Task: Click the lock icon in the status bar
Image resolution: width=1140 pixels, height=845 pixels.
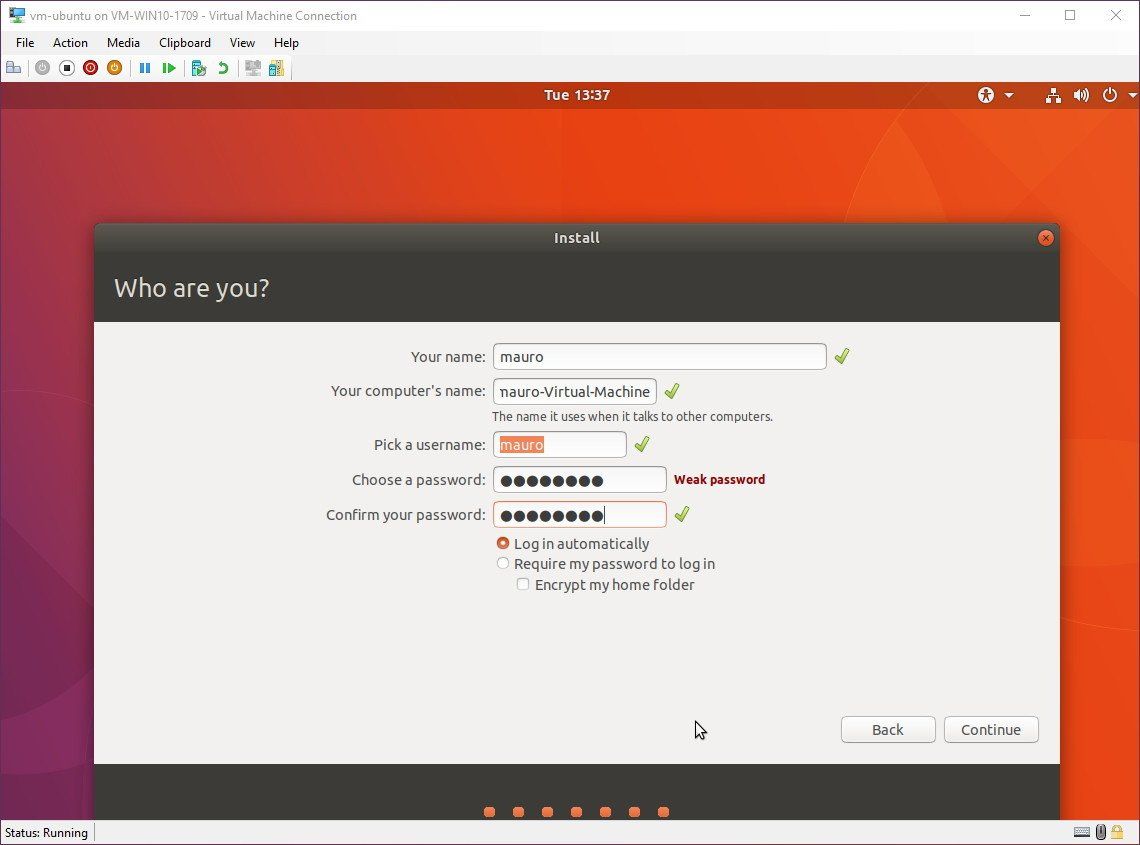Action: (1117, 833)
